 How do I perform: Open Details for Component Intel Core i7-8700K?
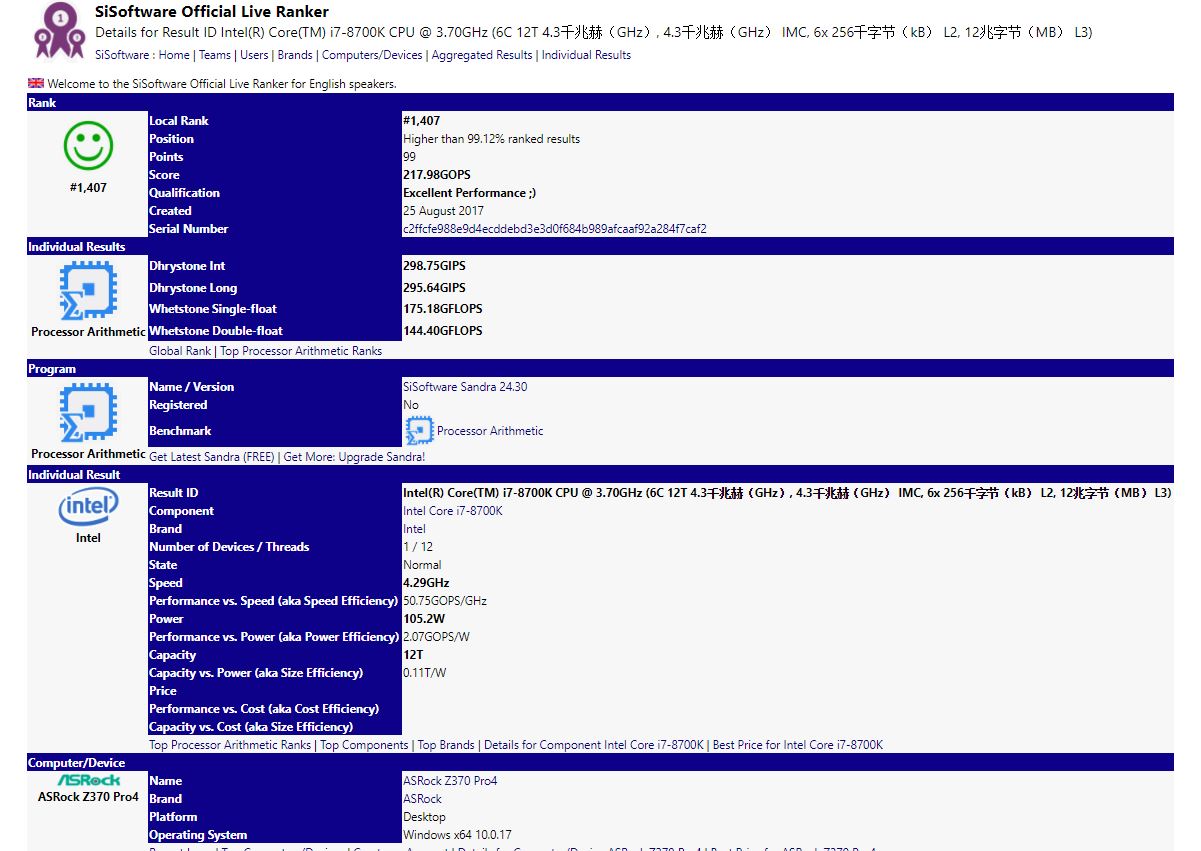594,745
